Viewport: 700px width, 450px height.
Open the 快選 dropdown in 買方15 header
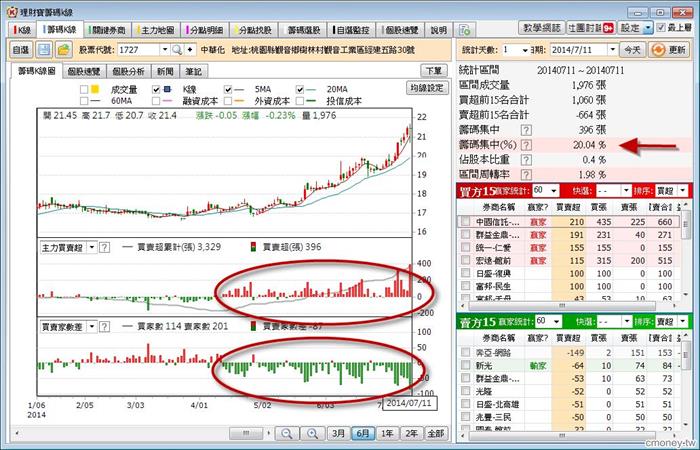coord(626,191)
